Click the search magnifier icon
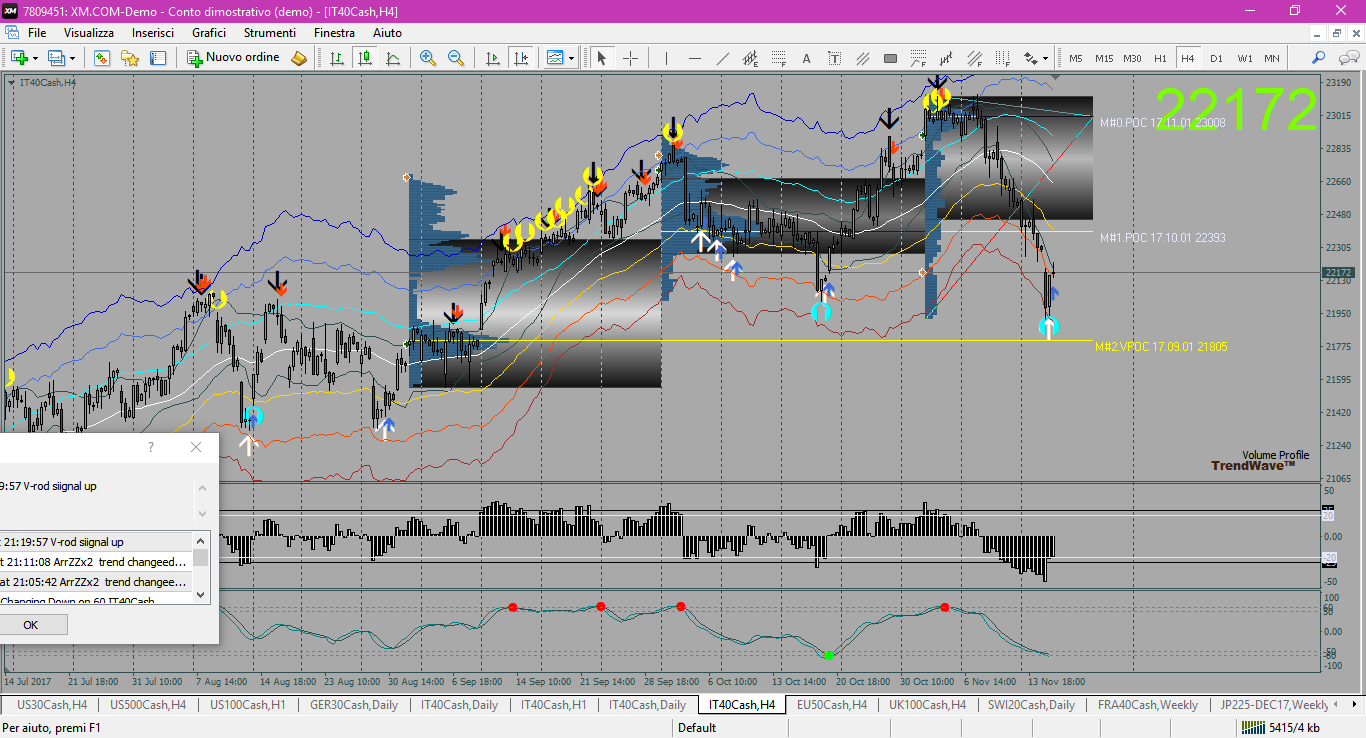Screen dimensions: 1366x738 click(x=1319, y=58)
